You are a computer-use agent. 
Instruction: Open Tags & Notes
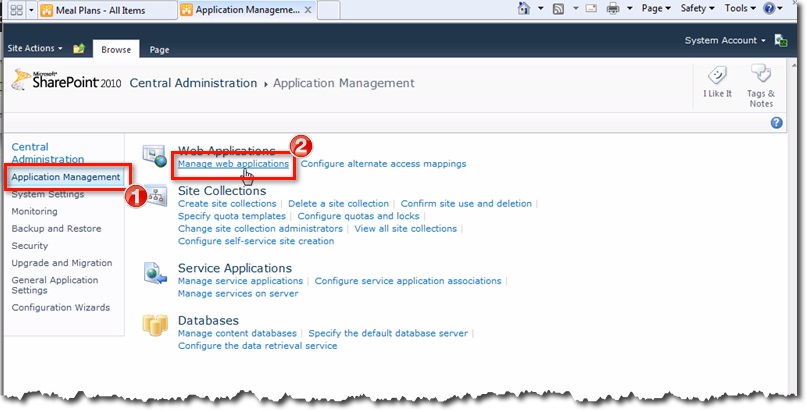coord(761,85)
